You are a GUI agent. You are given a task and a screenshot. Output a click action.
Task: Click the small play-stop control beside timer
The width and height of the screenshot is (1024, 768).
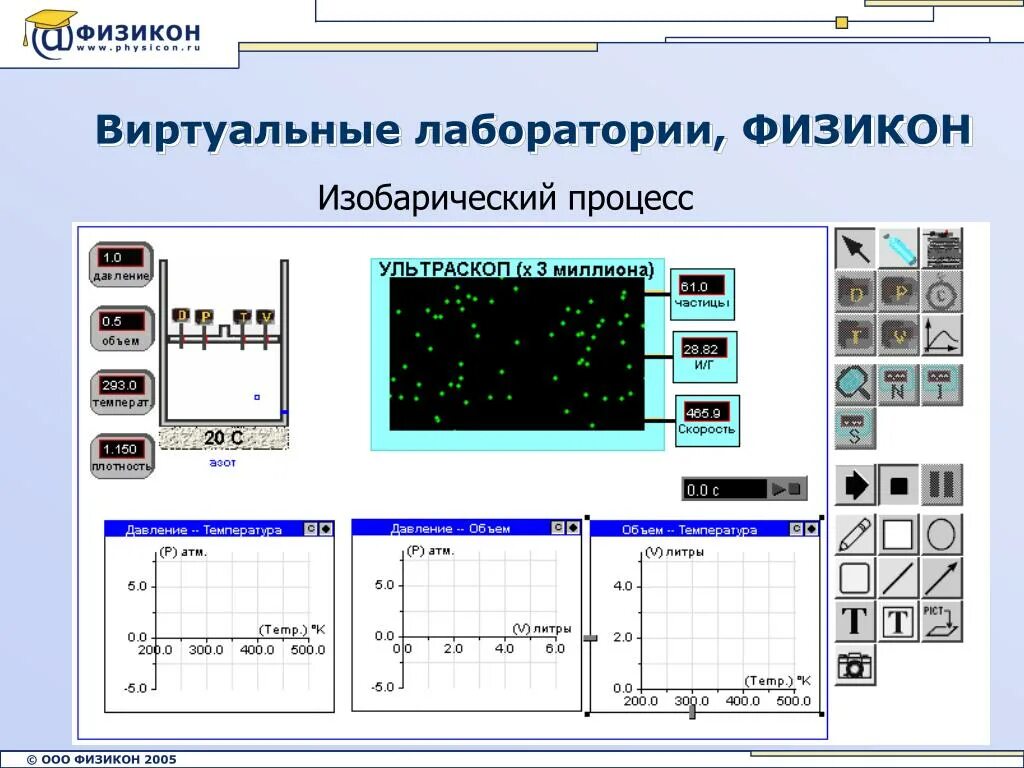point(786,489)
